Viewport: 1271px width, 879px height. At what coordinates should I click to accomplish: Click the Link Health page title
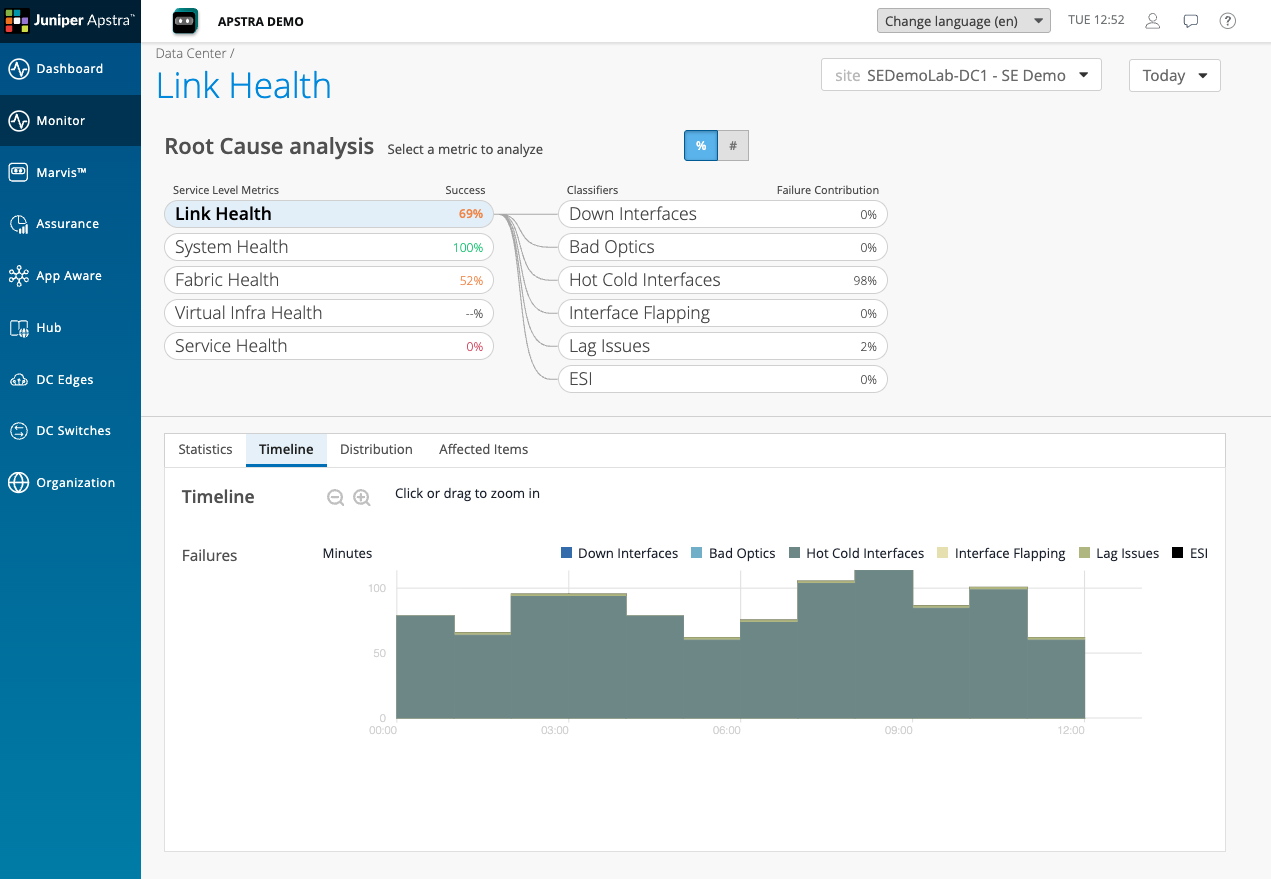[x=244, y=85]
